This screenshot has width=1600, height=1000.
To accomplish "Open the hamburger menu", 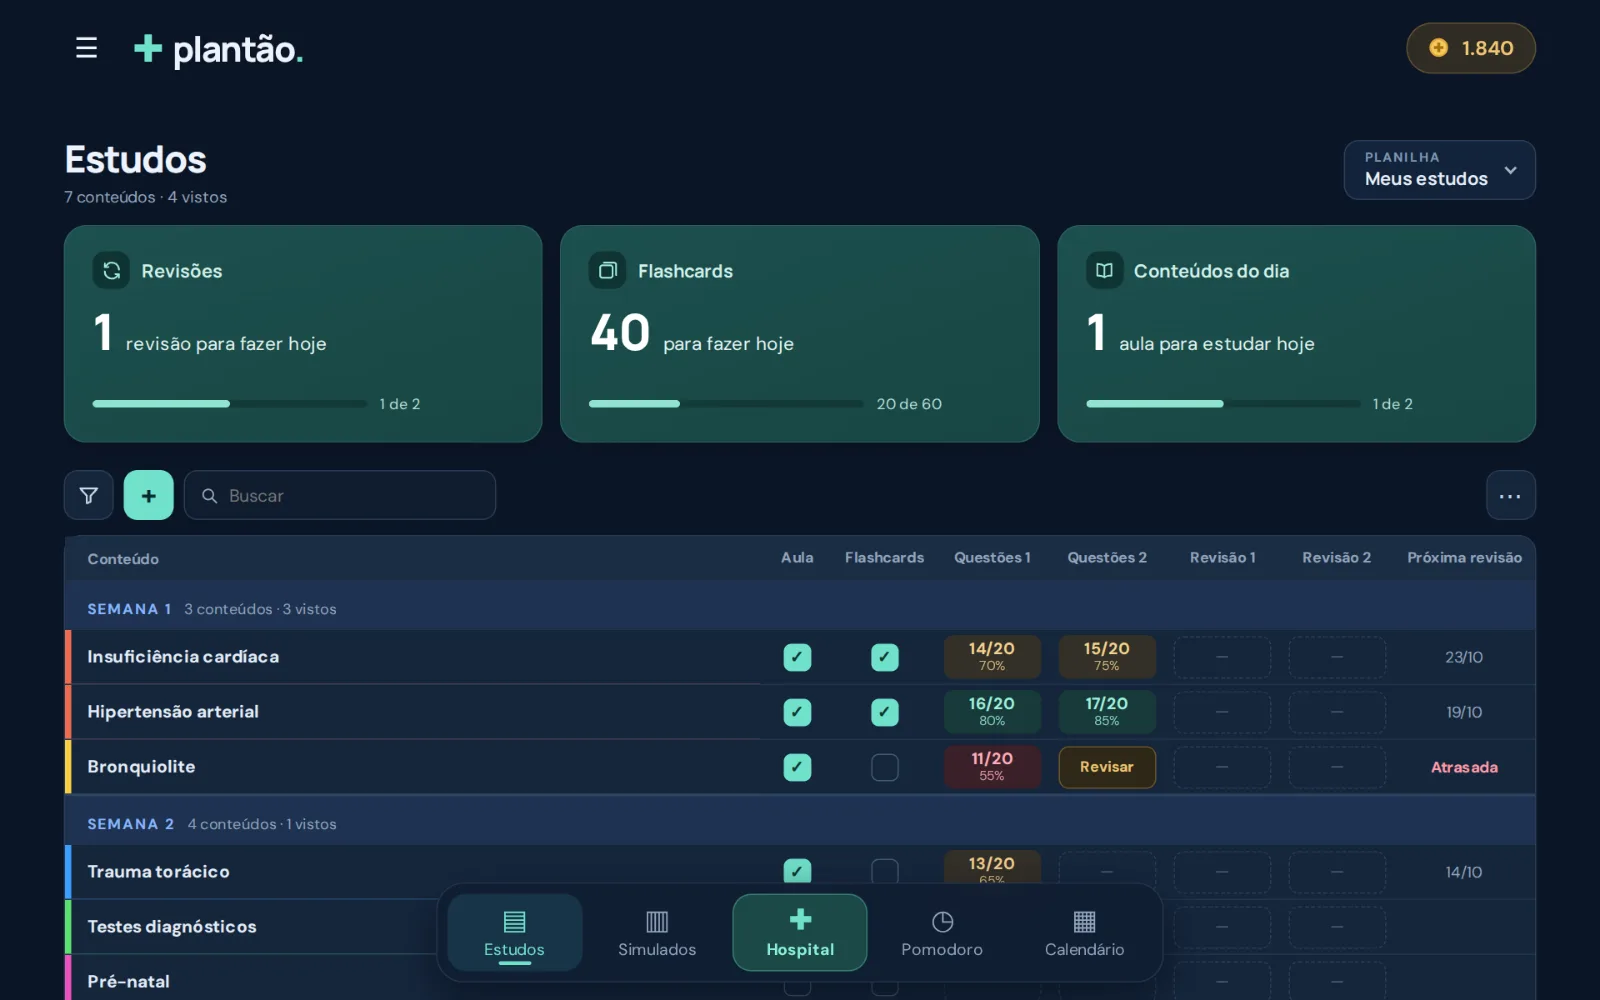I will coord(86,48).
